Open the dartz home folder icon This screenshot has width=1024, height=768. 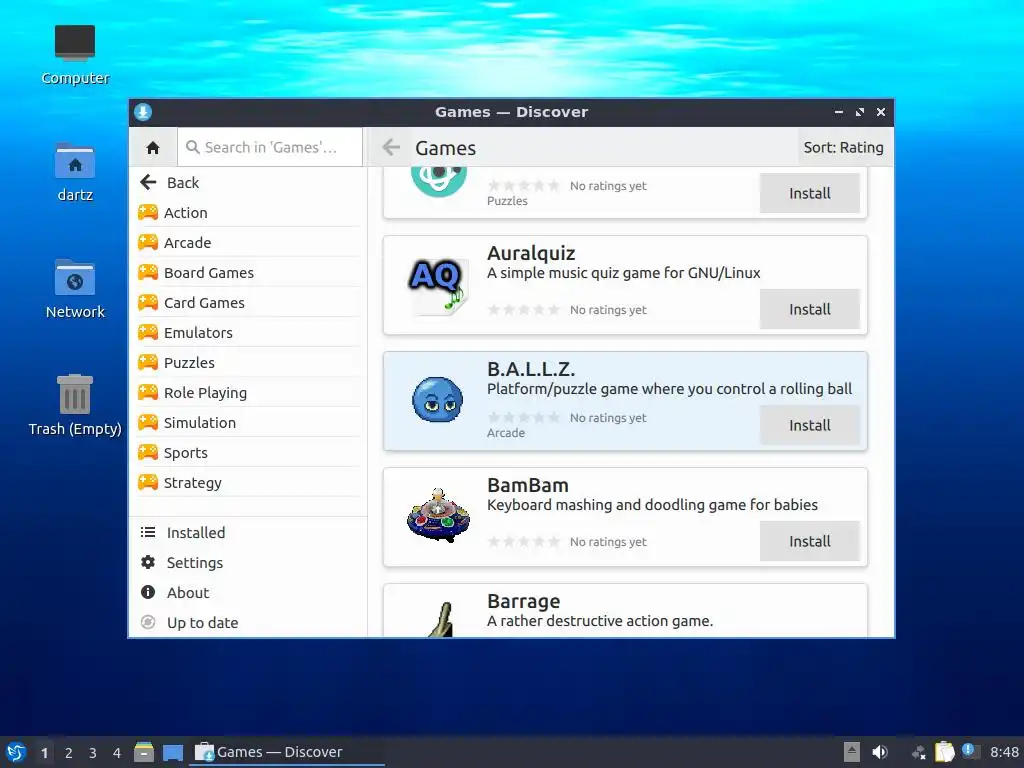point(75,172)
